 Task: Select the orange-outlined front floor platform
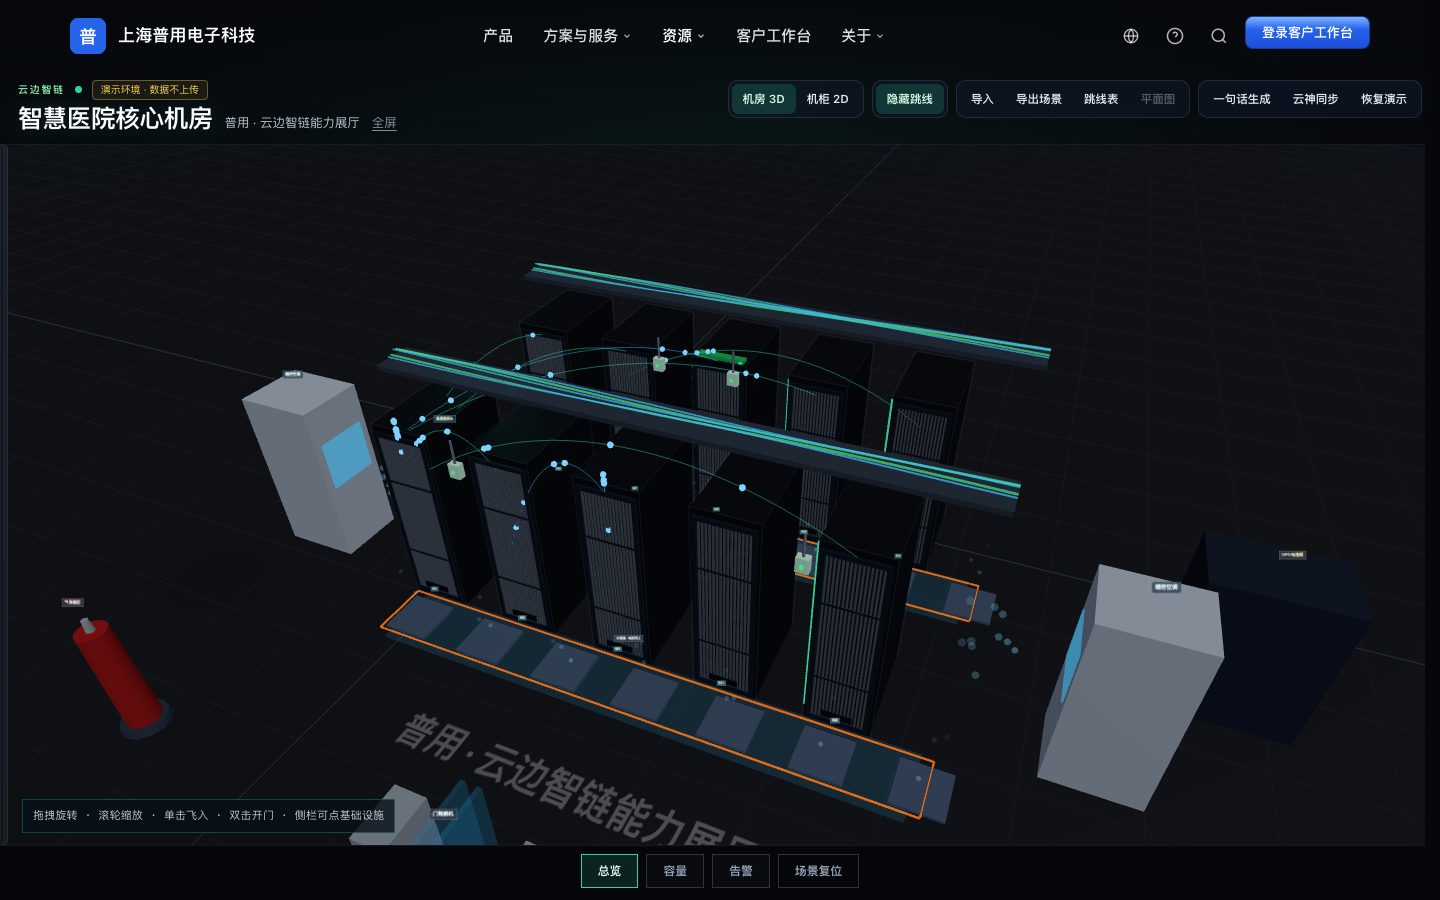click(x=655, y=705)
